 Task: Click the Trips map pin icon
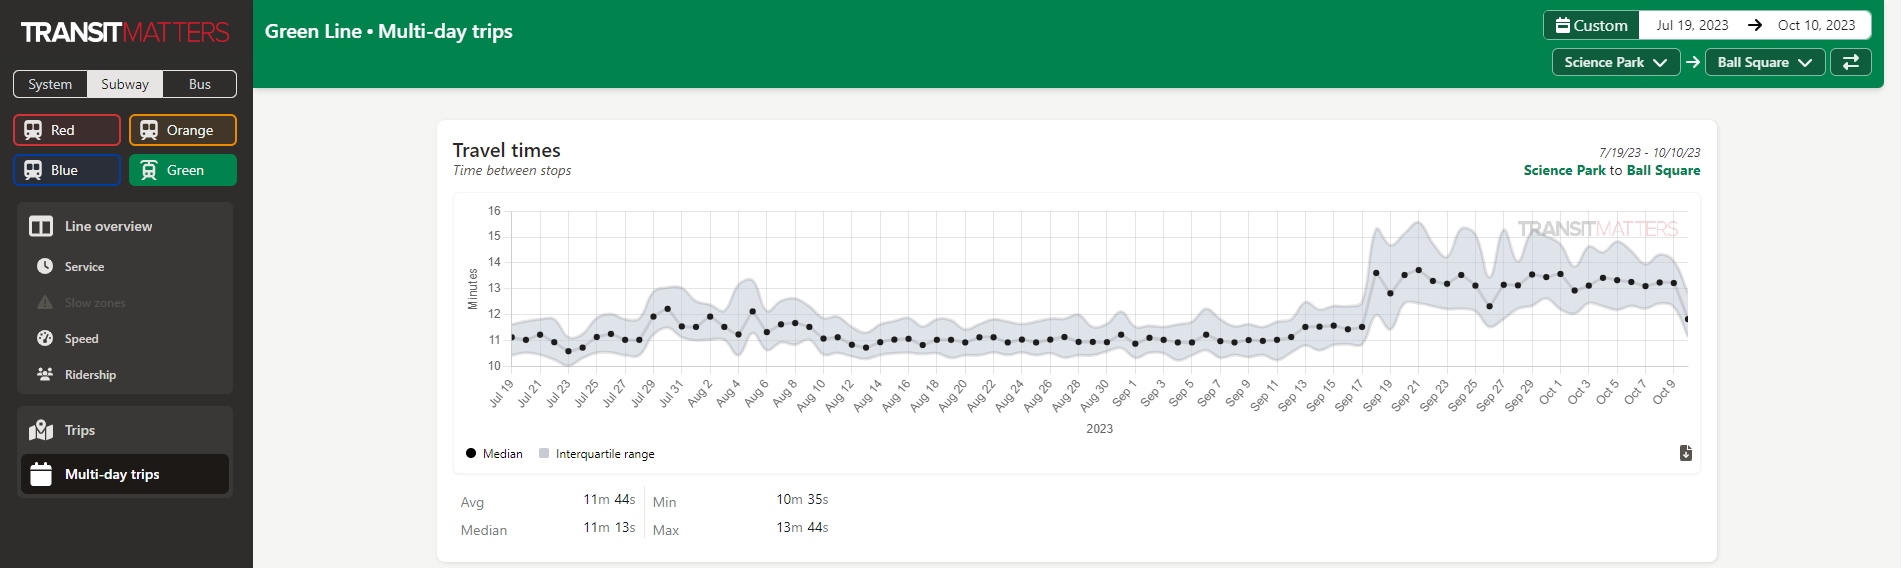click(x=41, y=430)
